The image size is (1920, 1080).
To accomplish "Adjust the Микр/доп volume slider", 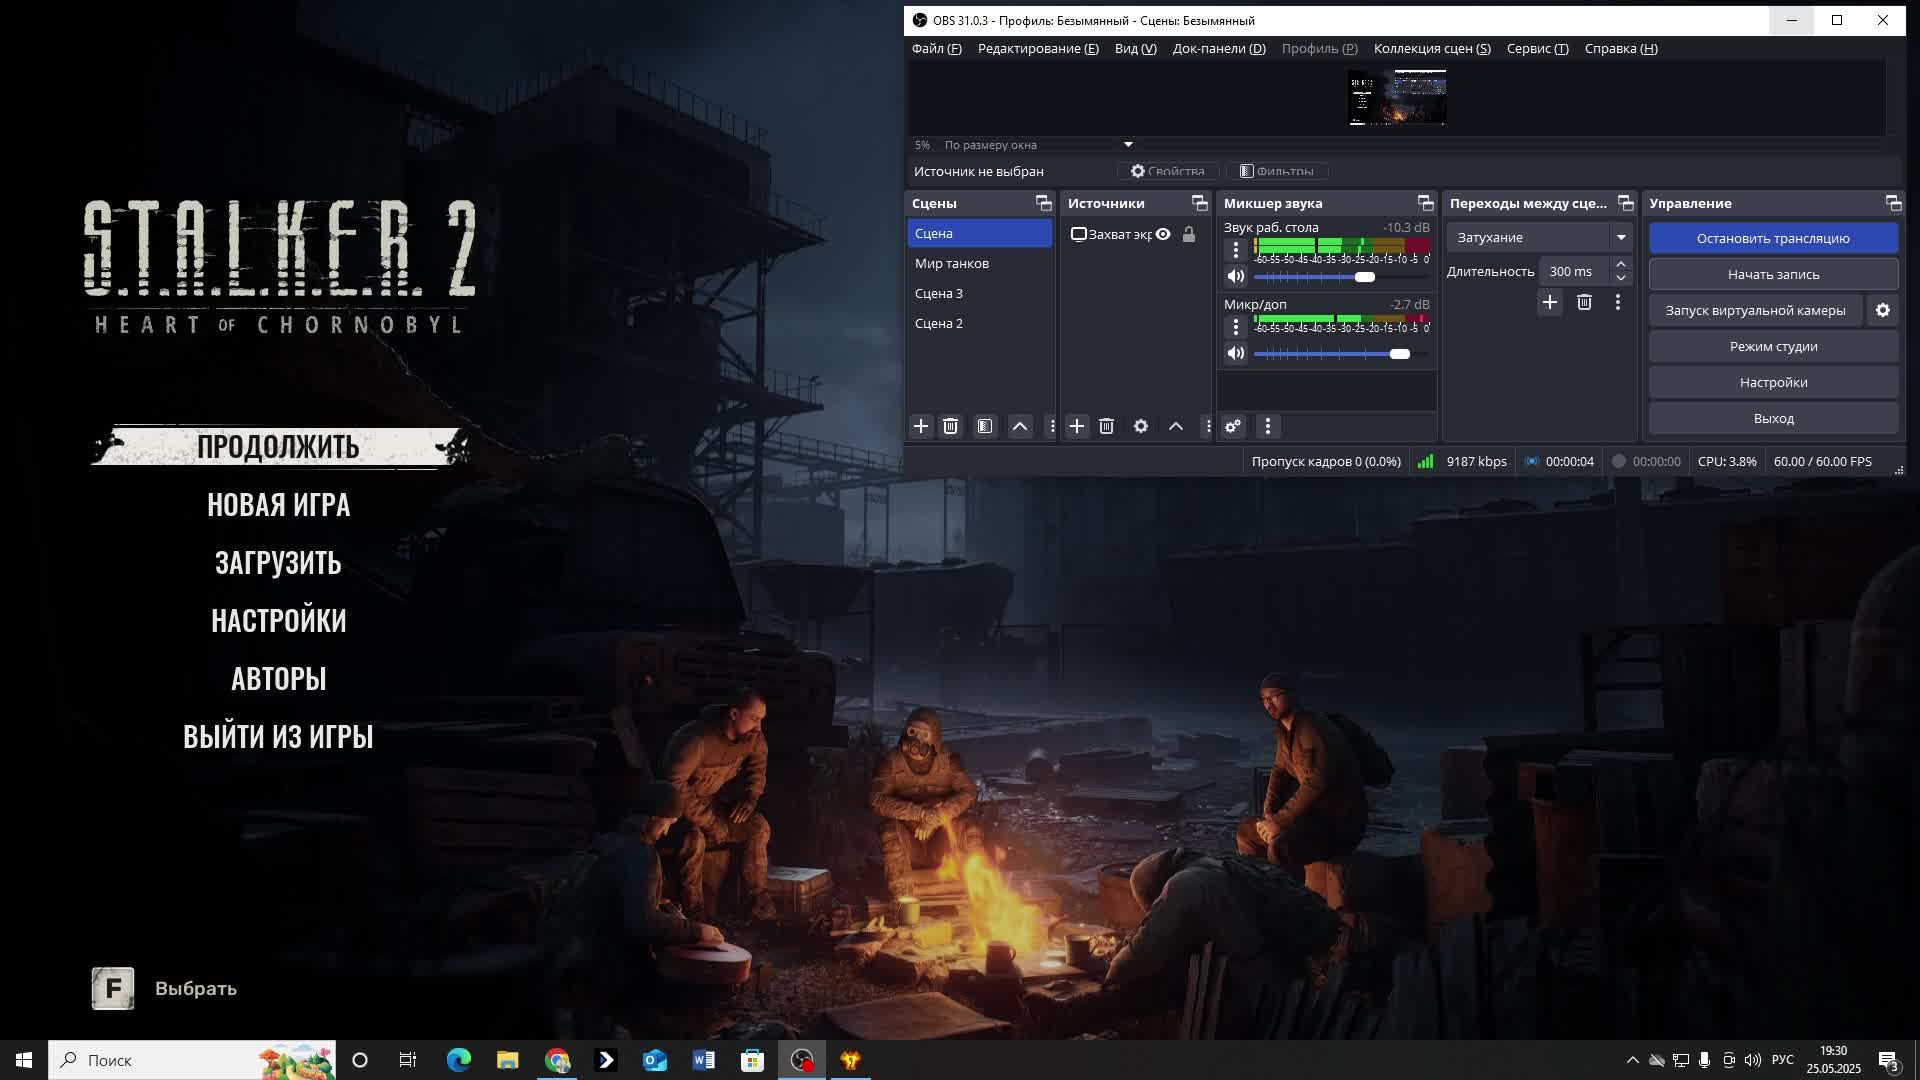I will pyautogui.click(x=1399, y=354).
